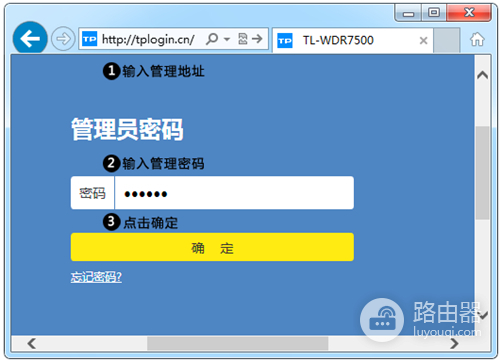Viewport: 500px width, 360px height.
Task: Close the TL-WDR7500 tab
Action: click(x=423, y=41)
